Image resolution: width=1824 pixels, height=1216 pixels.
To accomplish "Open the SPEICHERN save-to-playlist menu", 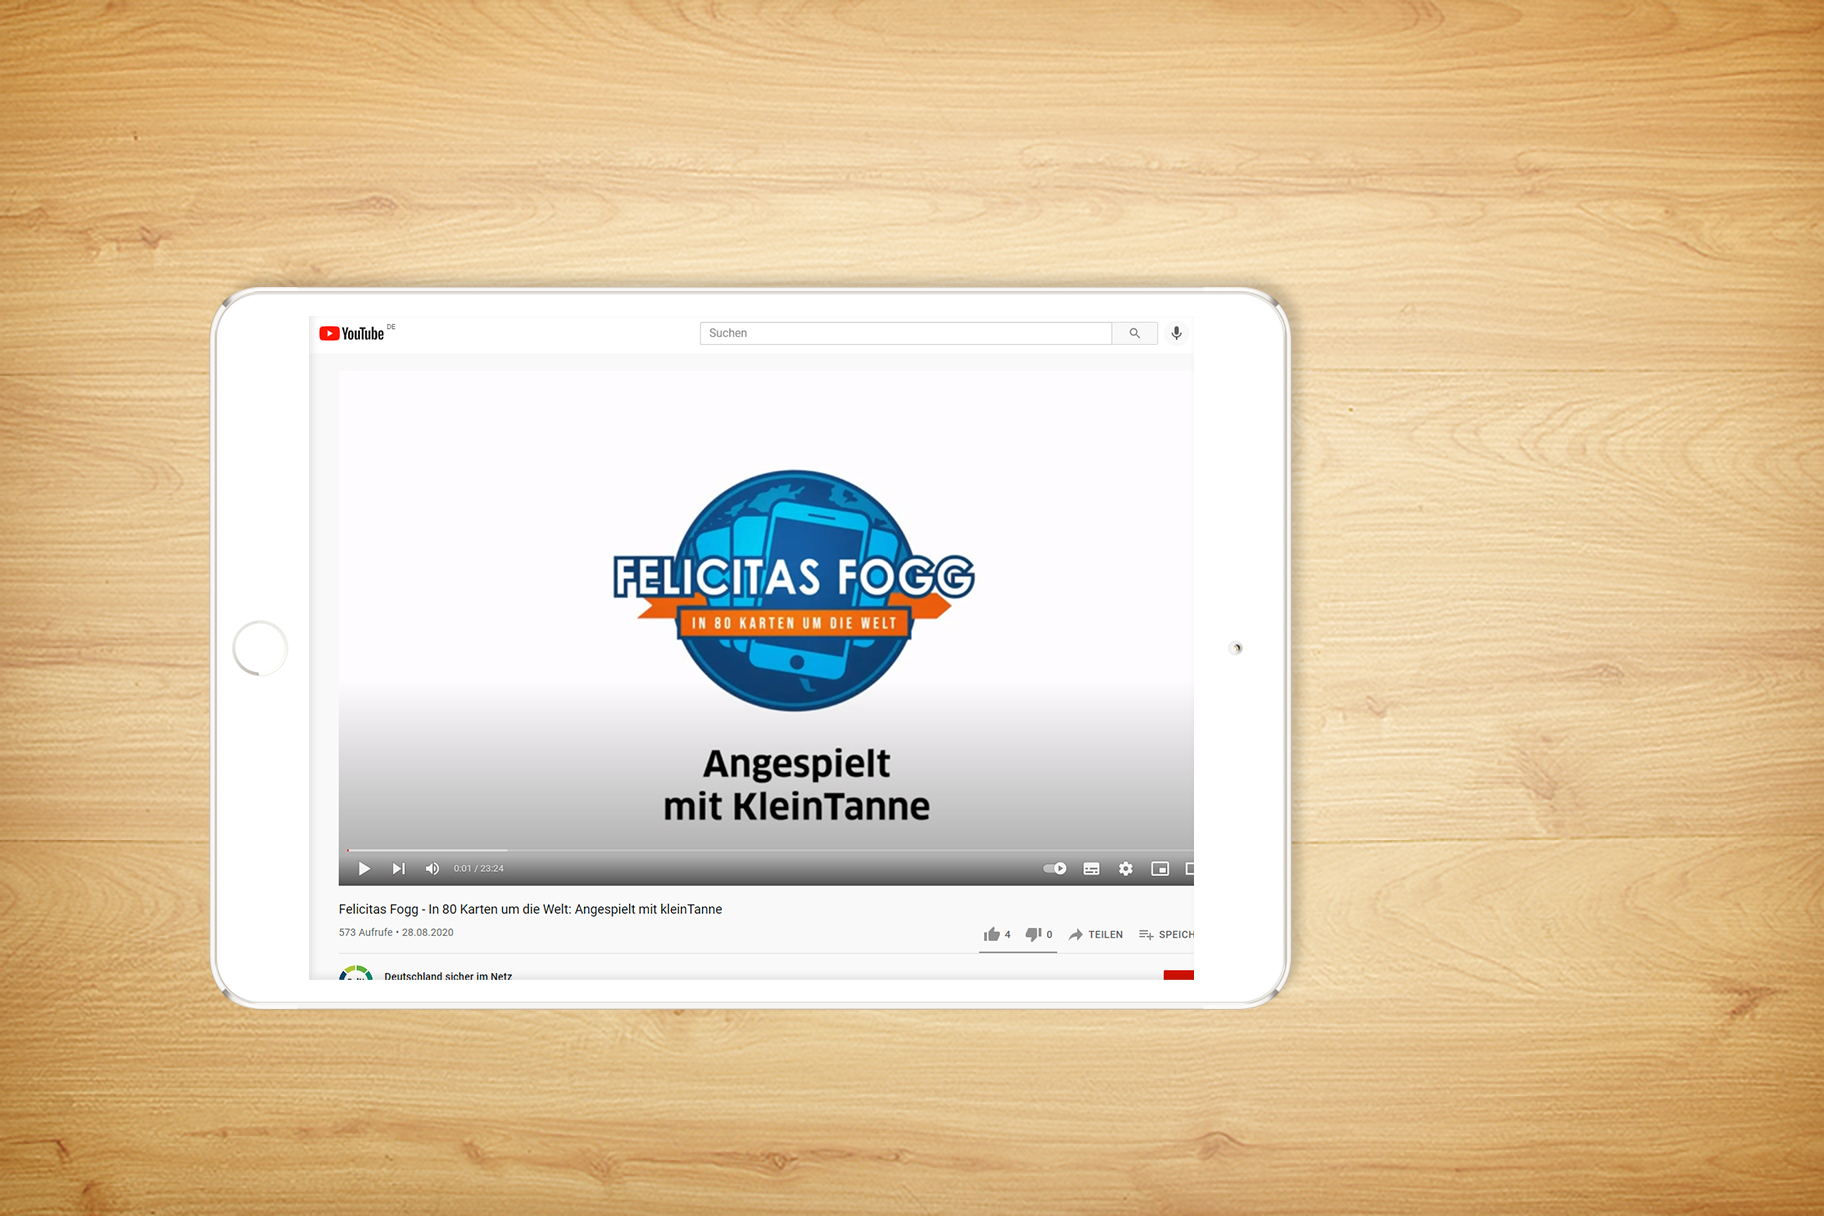I will (1170, 934).
